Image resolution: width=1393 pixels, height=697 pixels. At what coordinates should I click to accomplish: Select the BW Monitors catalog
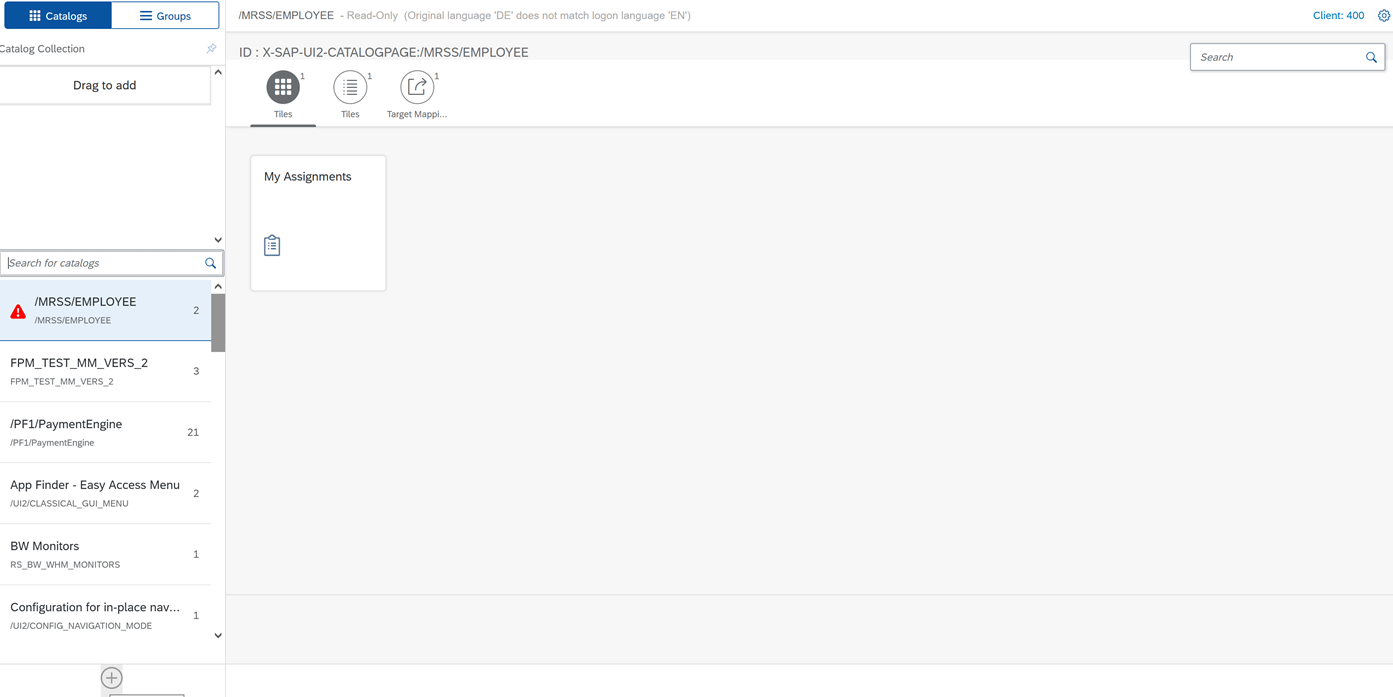coord(105,554)
